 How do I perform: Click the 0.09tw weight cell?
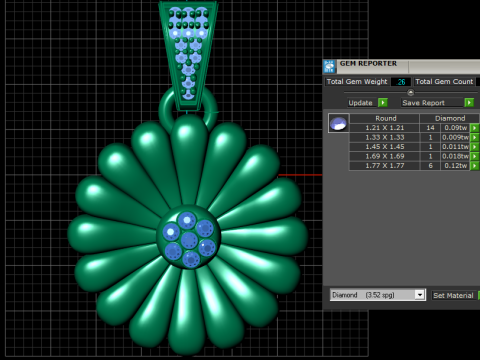tap(455, 128)
